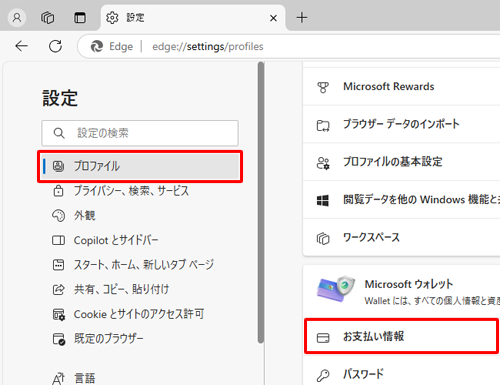
Task: Click the browser icon beside 既定のブラウザー
Action: coord(59,339)
